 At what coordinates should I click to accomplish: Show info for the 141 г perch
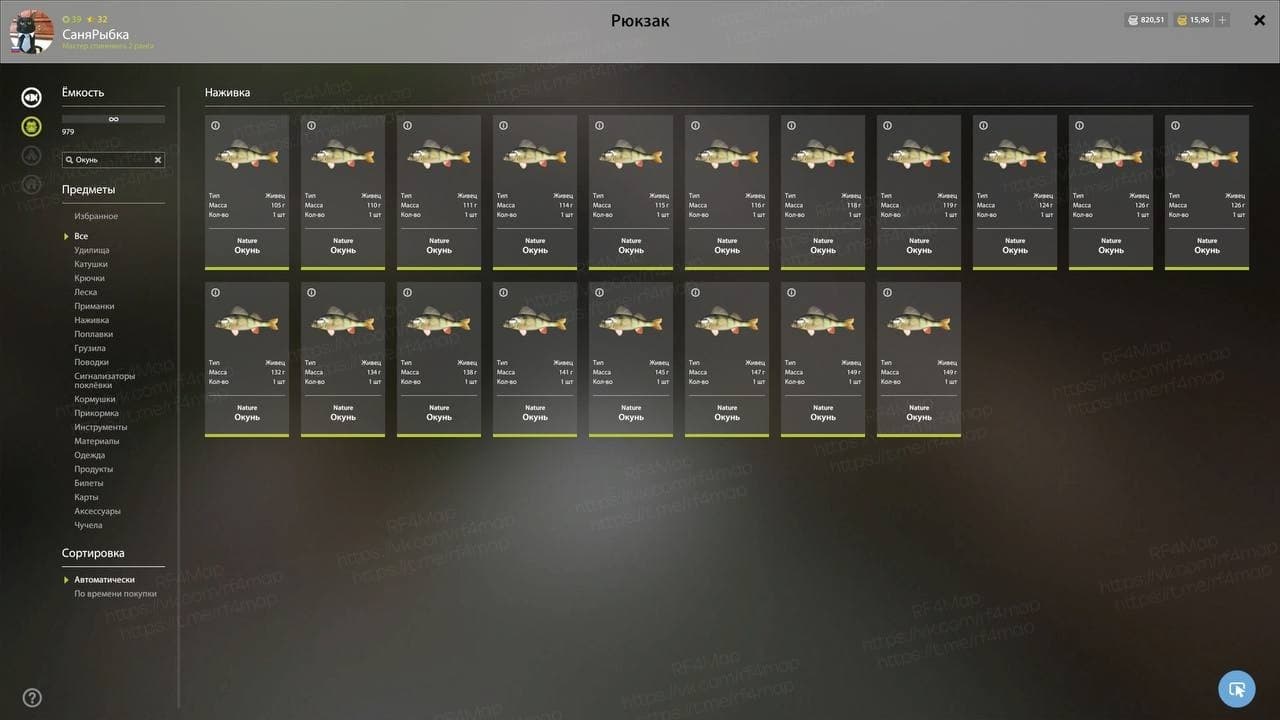503,293
